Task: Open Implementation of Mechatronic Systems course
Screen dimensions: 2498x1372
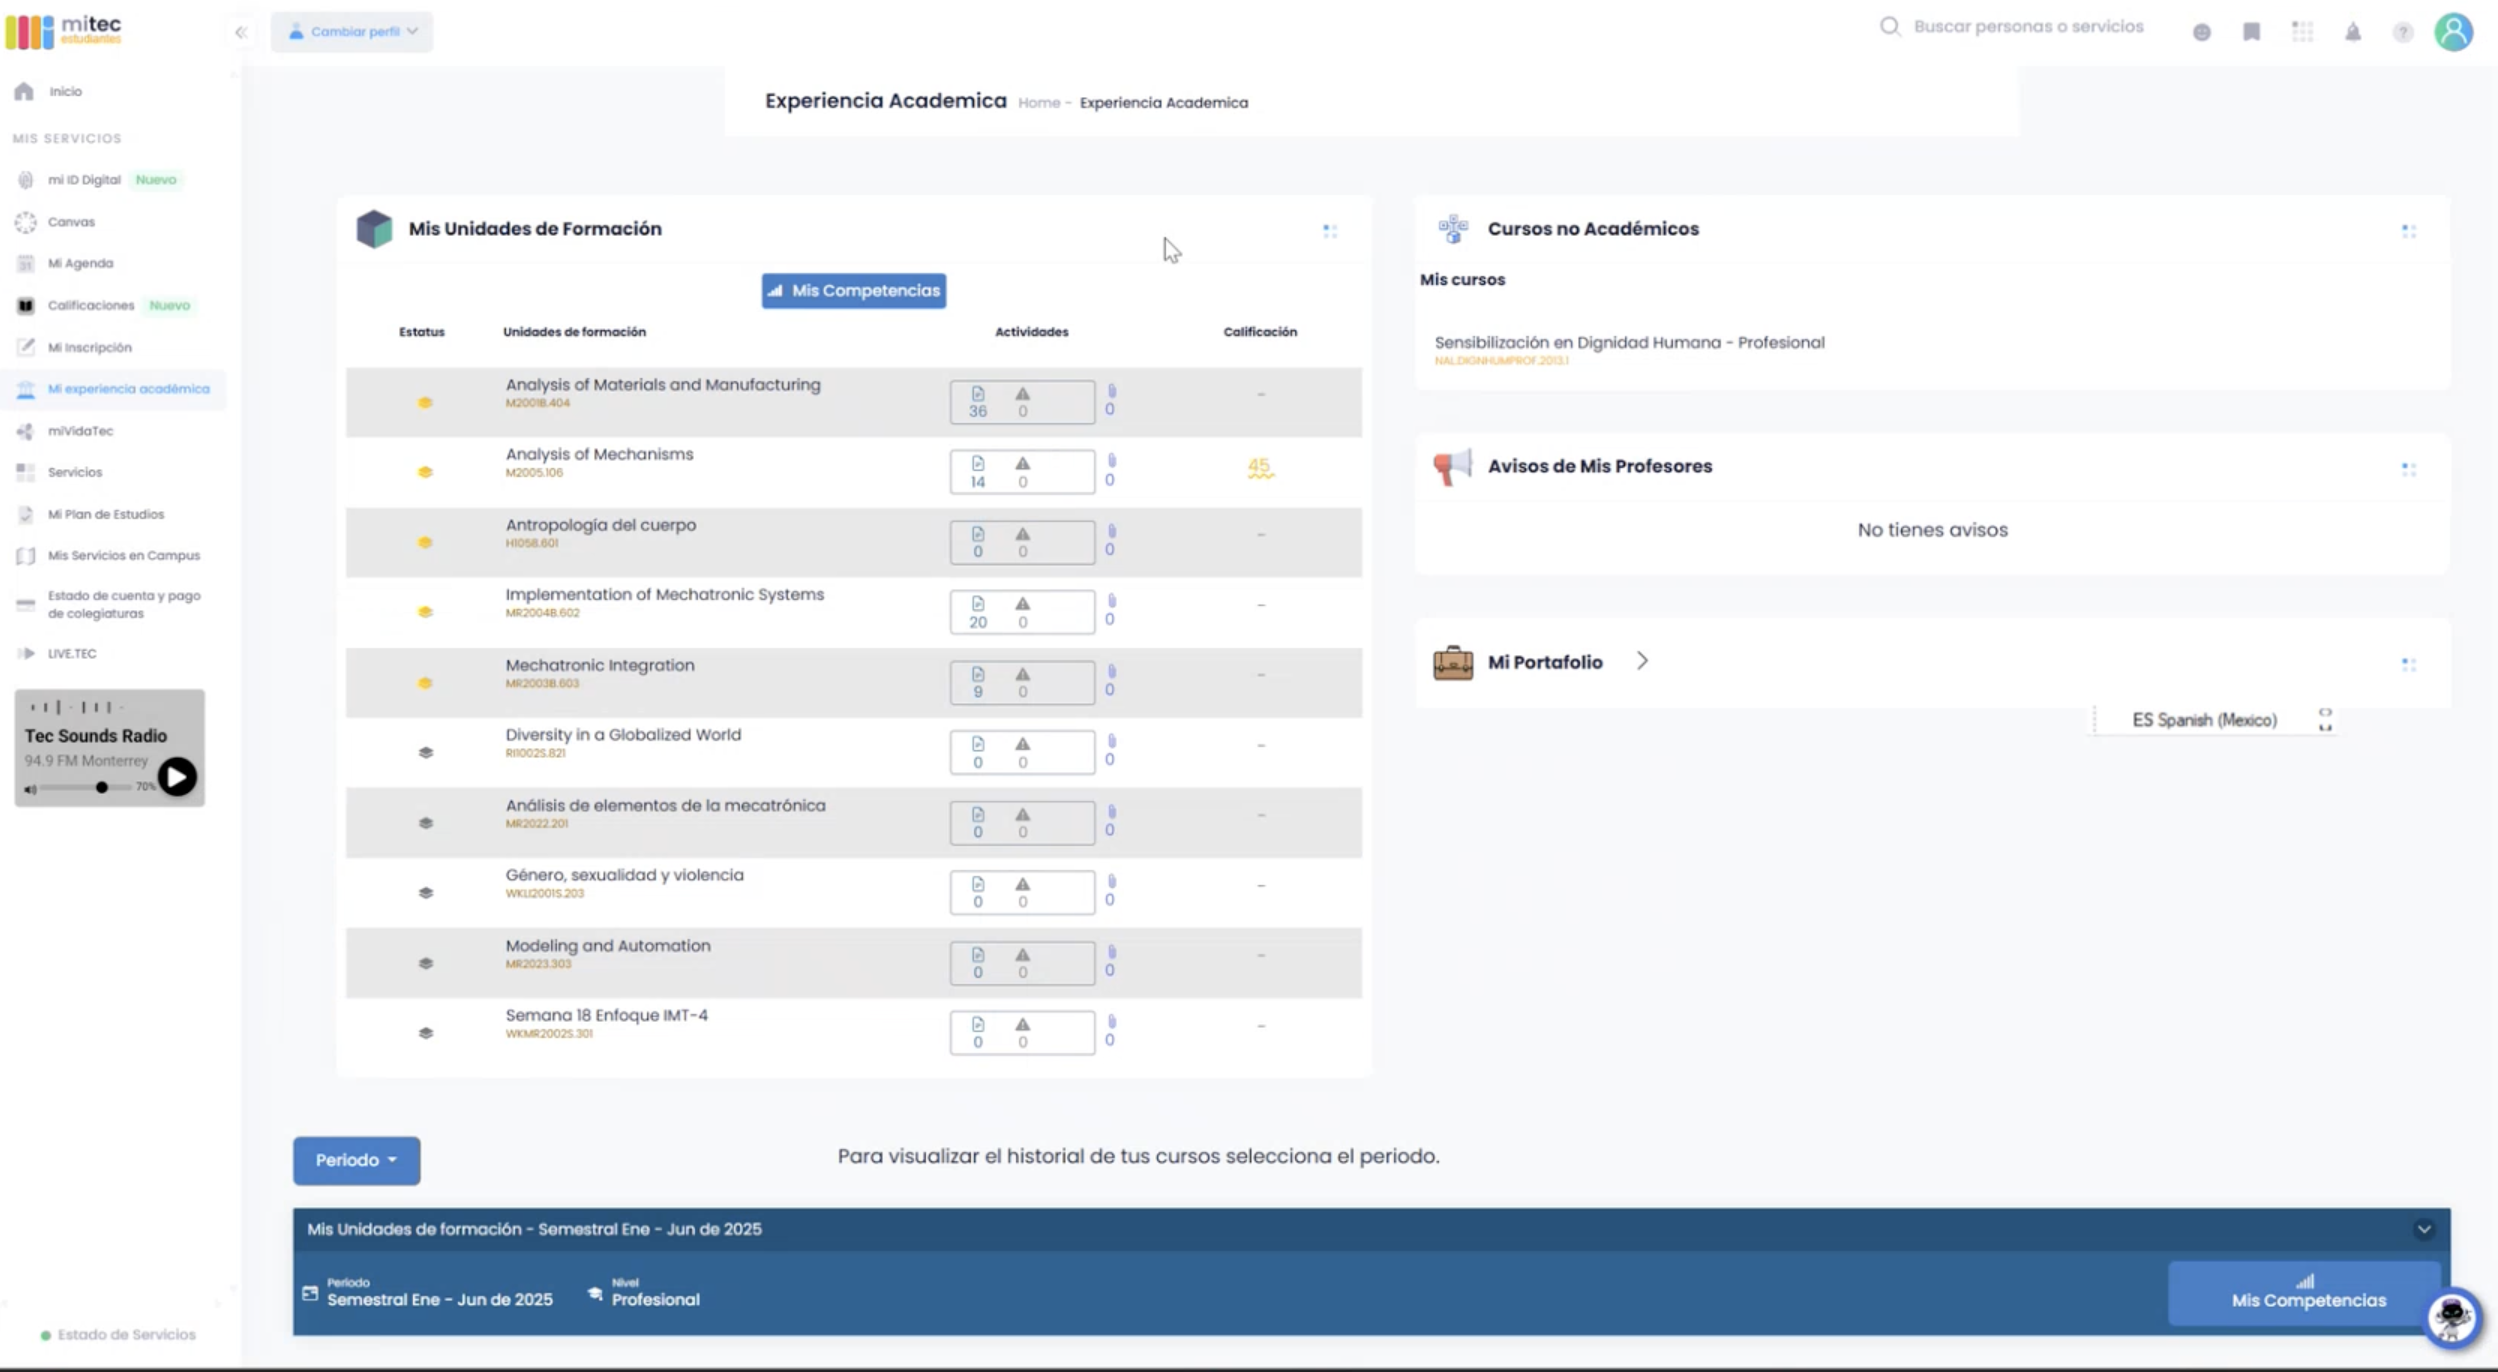Action: pos(664,594)
